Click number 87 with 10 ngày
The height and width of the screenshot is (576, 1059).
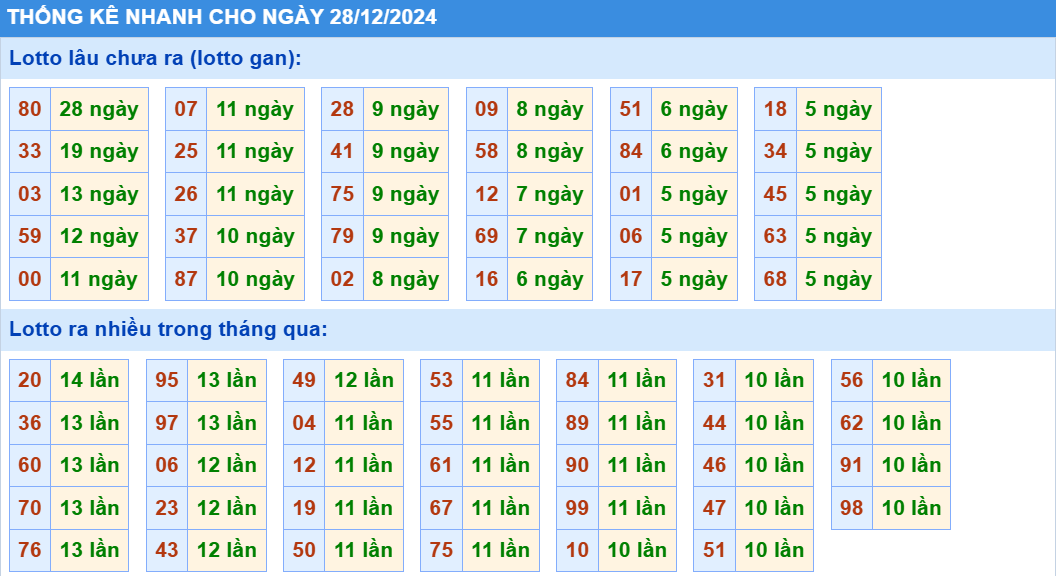186,279
